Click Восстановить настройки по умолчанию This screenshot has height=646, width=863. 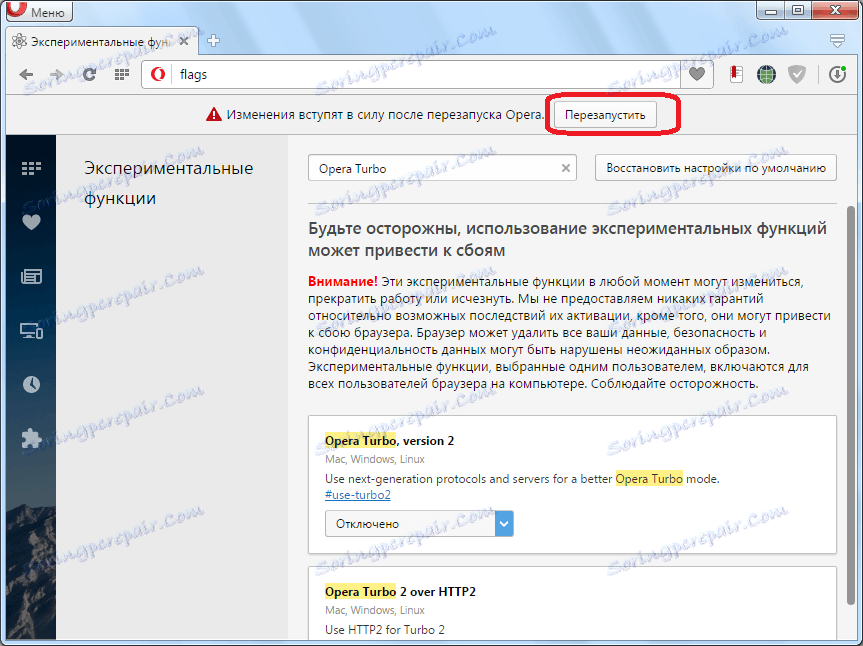point(715,168)
